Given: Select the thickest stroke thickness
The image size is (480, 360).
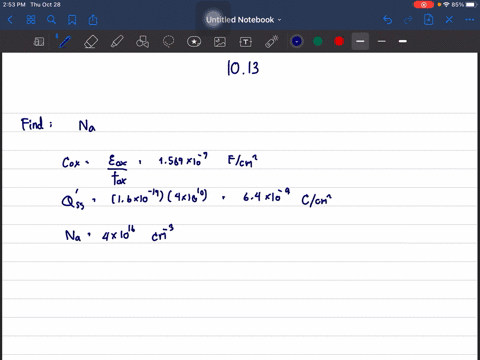Looking at the screenshot, I should click(403, 41).
